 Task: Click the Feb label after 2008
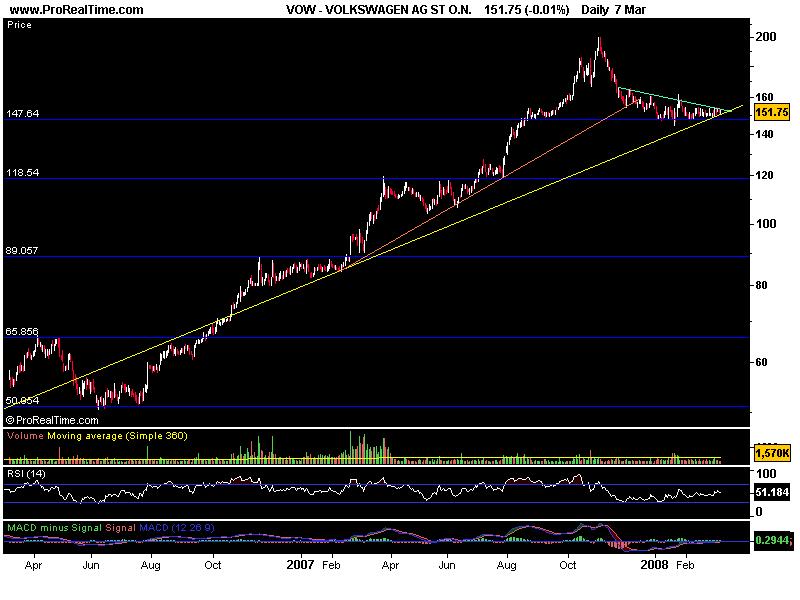point(685,565)
